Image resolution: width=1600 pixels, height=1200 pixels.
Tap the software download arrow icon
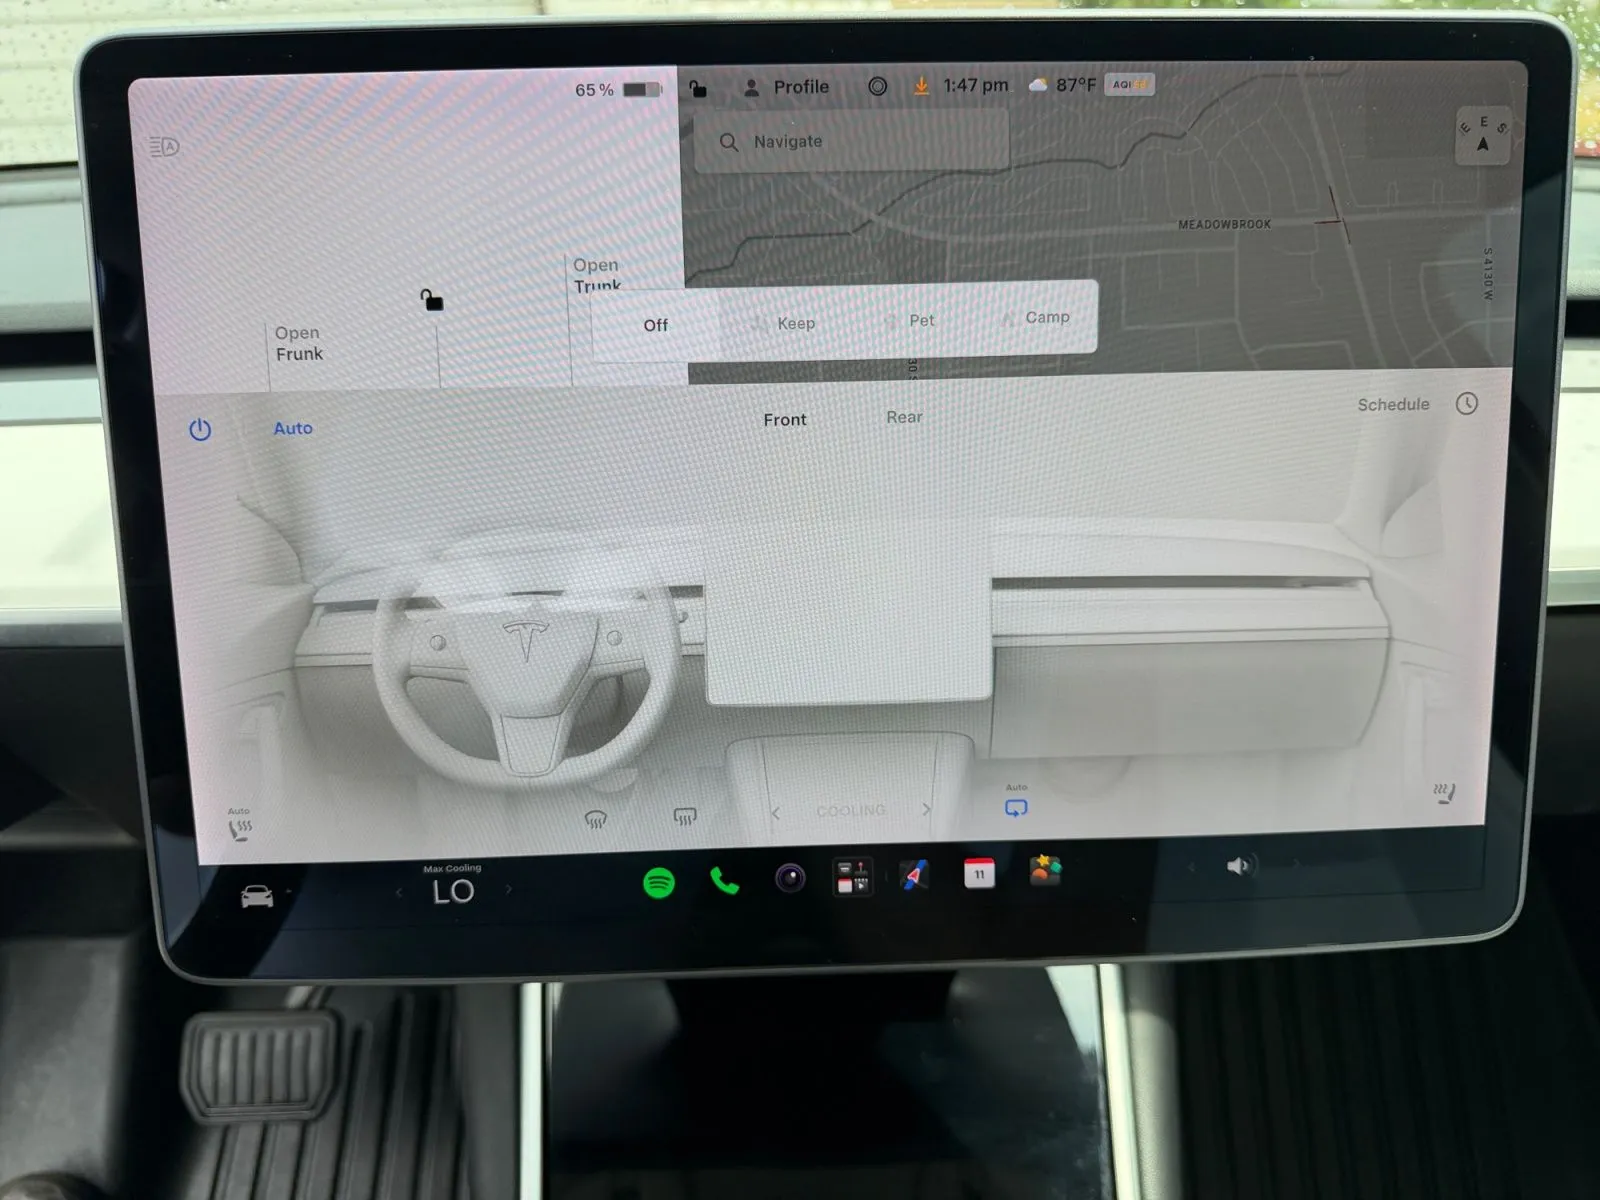pos(921,86)
